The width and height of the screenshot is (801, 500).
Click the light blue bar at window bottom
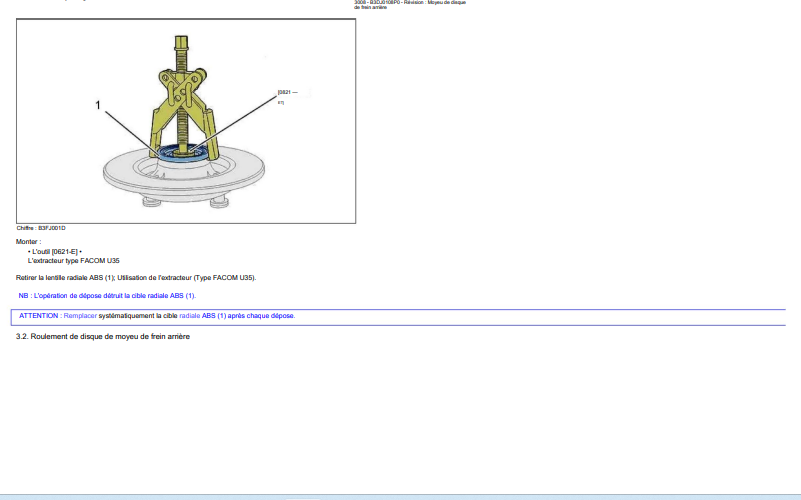400,496
